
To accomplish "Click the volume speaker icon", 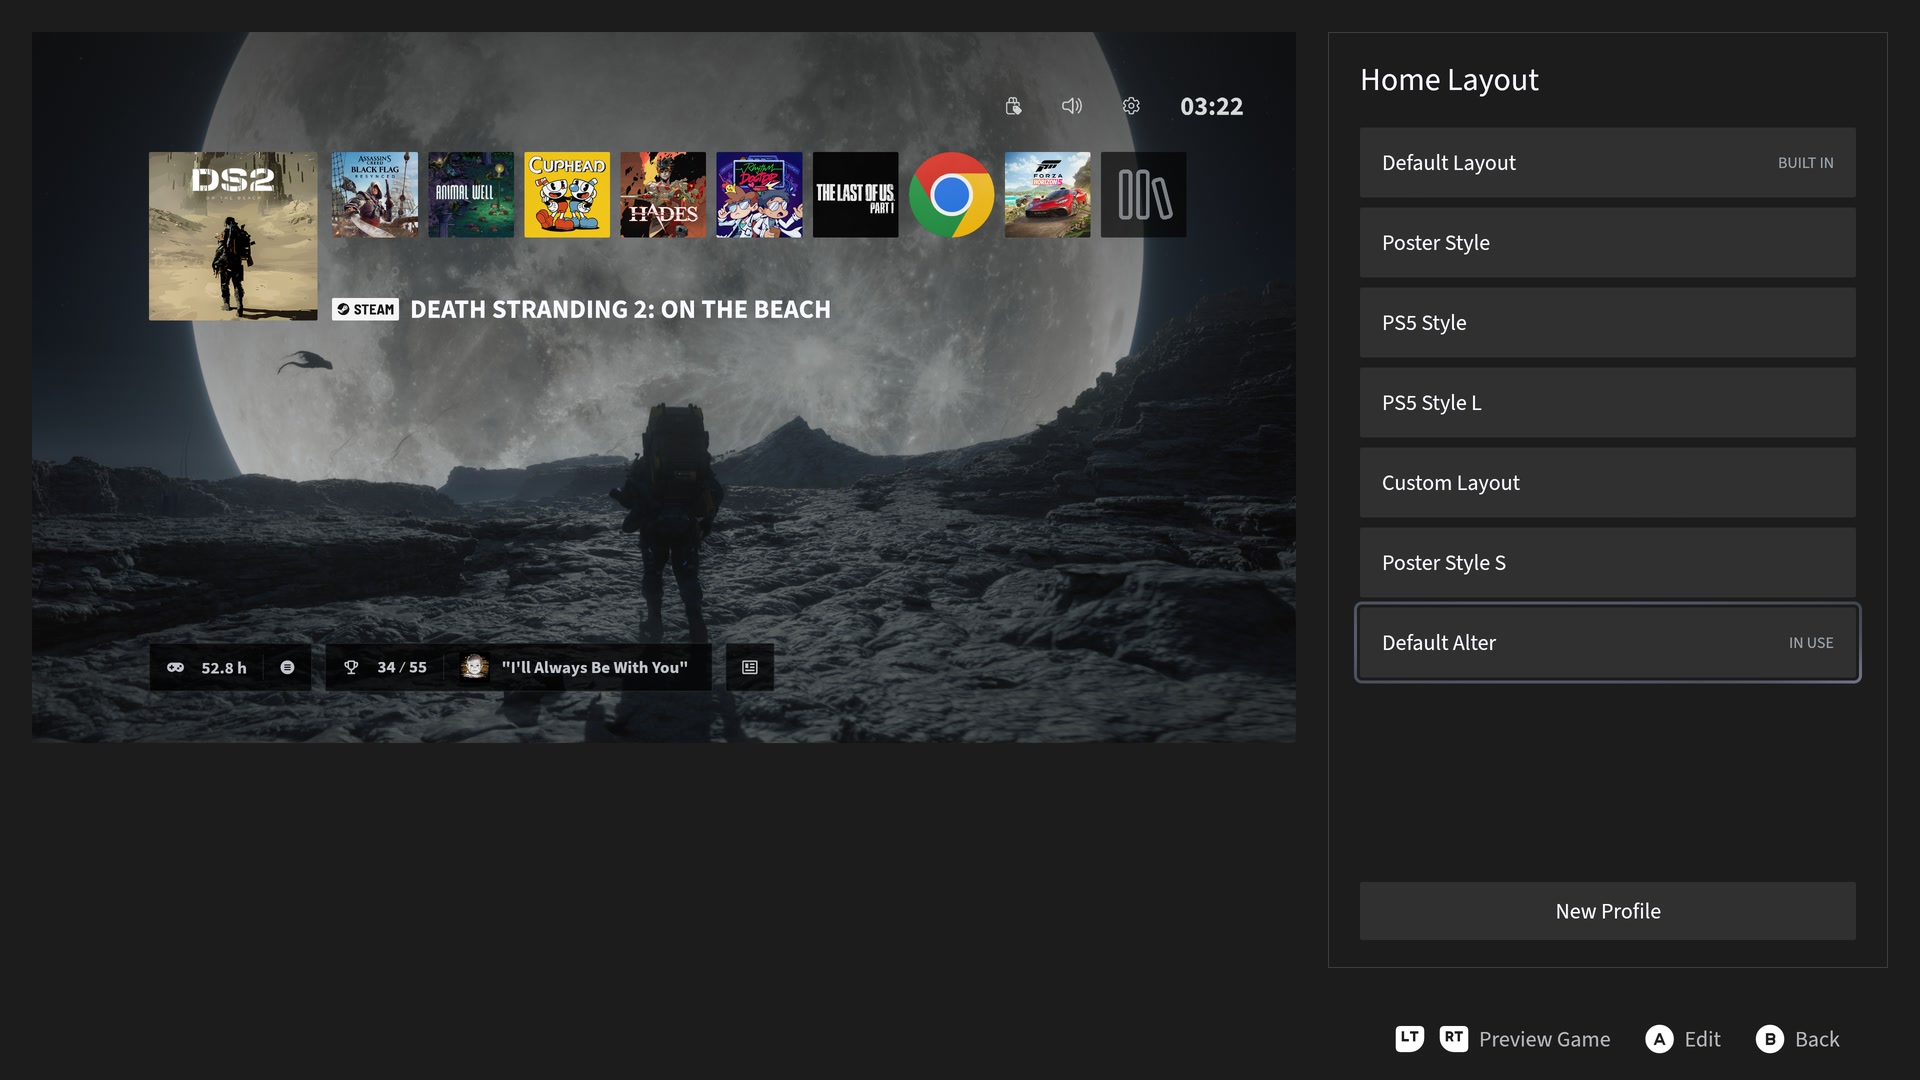I will tap(1072, 106).
